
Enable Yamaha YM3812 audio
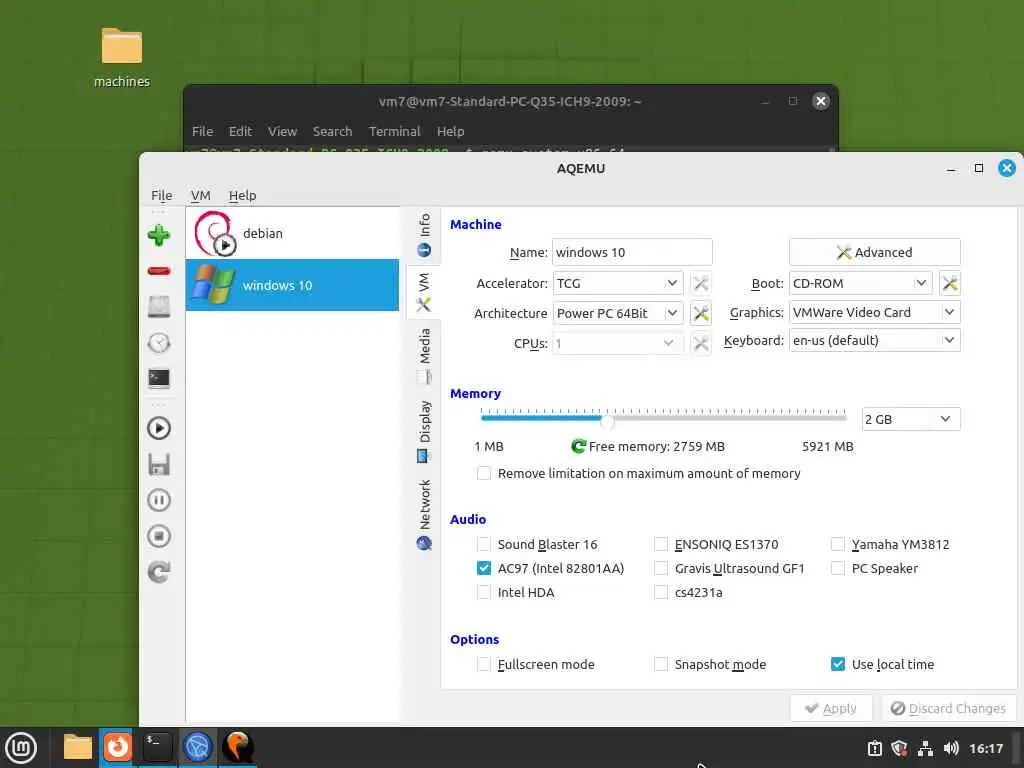pos(838,544)
